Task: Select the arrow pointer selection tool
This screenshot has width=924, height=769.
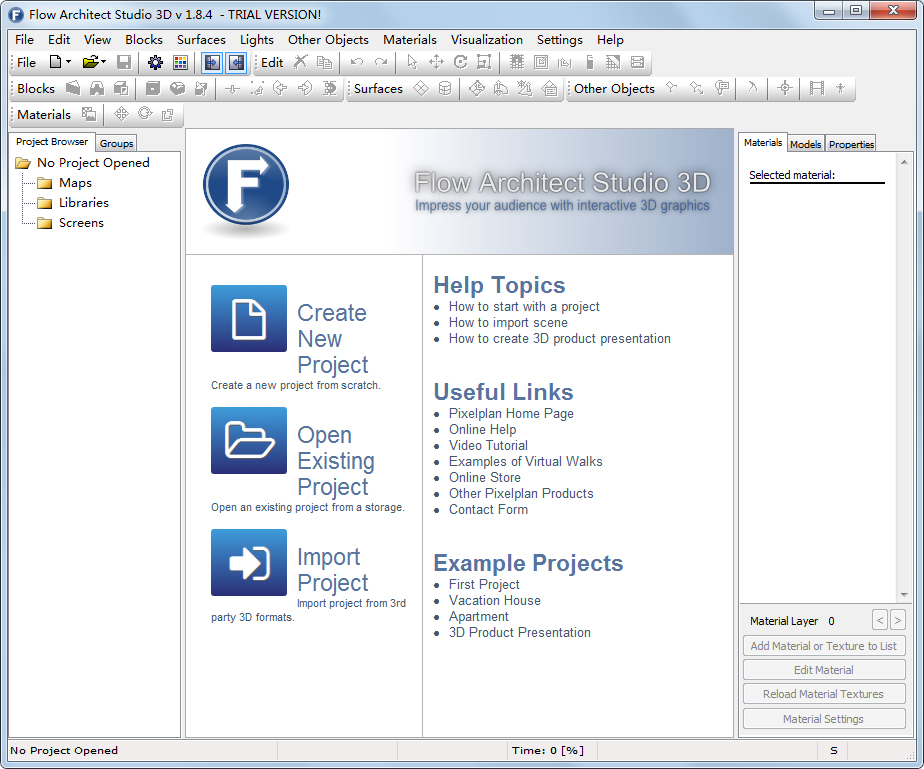Action: pyautogui.click(x=412, y=62)
